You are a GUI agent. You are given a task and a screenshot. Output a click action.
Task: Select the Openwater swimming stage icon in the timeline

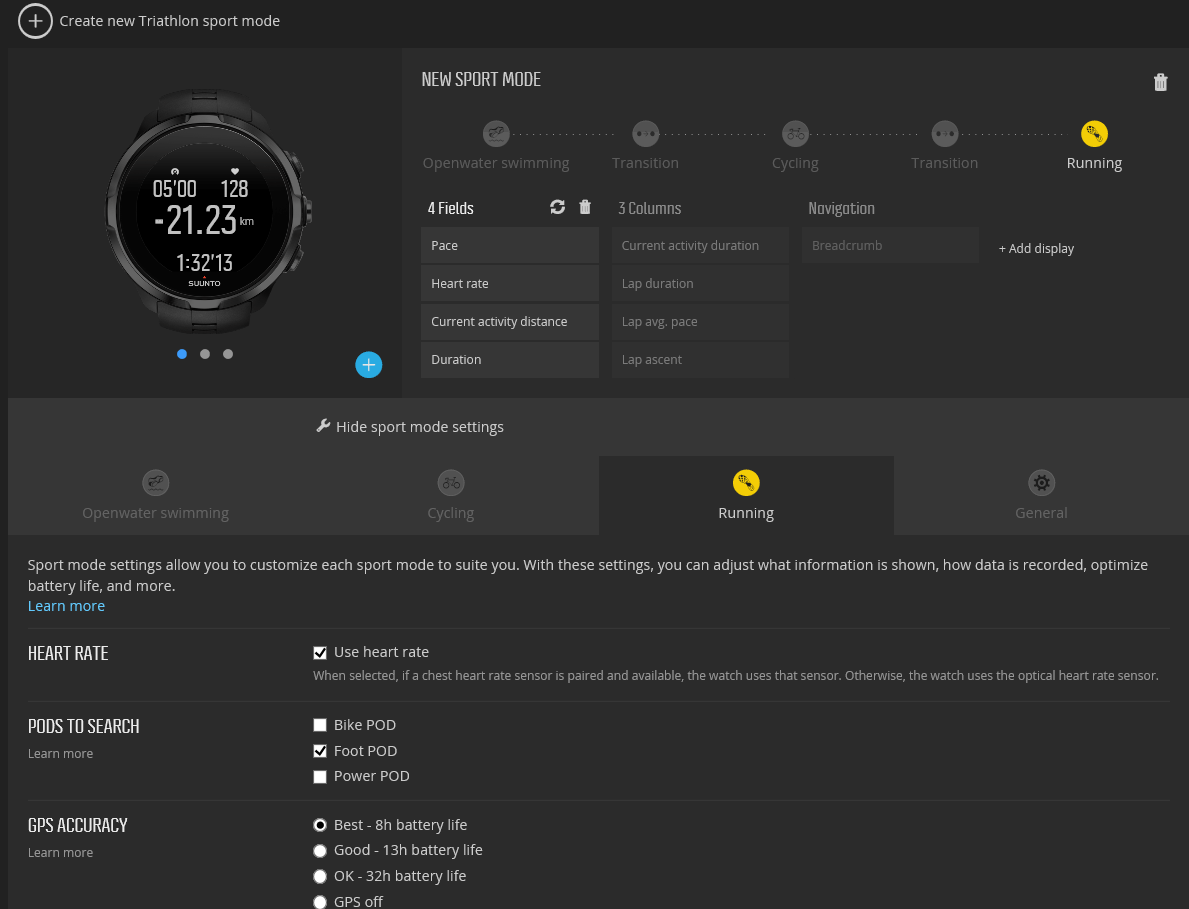pyautogui.click(x=496, y=133)
